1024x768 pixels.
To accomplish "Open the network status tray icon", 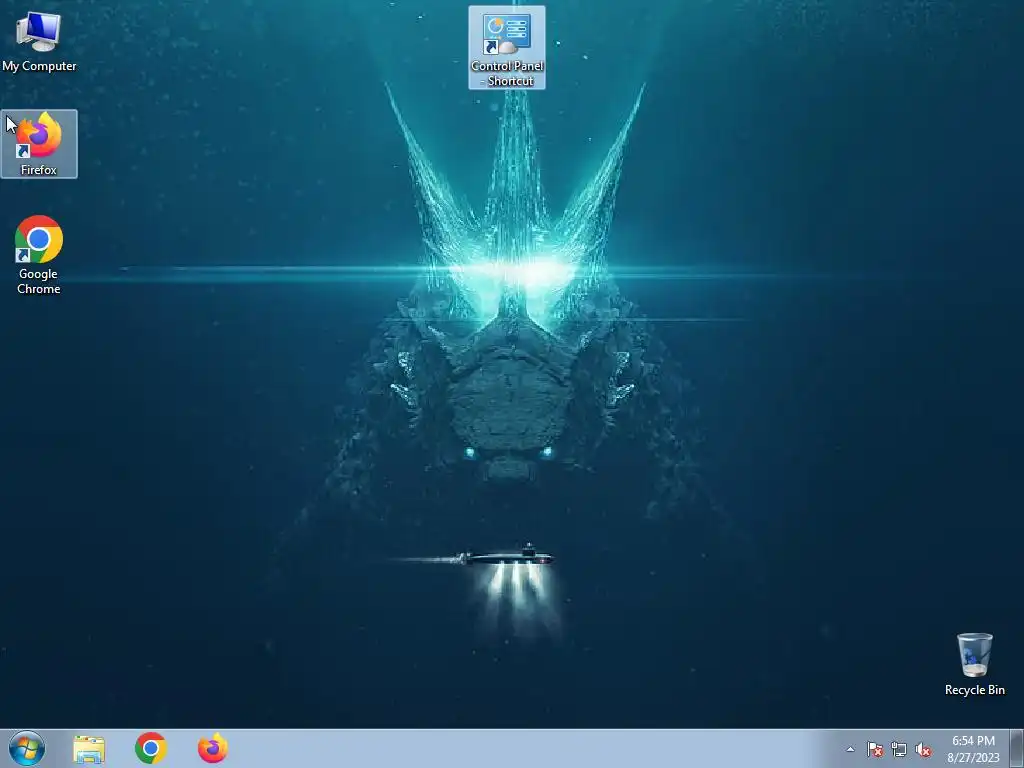I will click(x=899, y=749).
